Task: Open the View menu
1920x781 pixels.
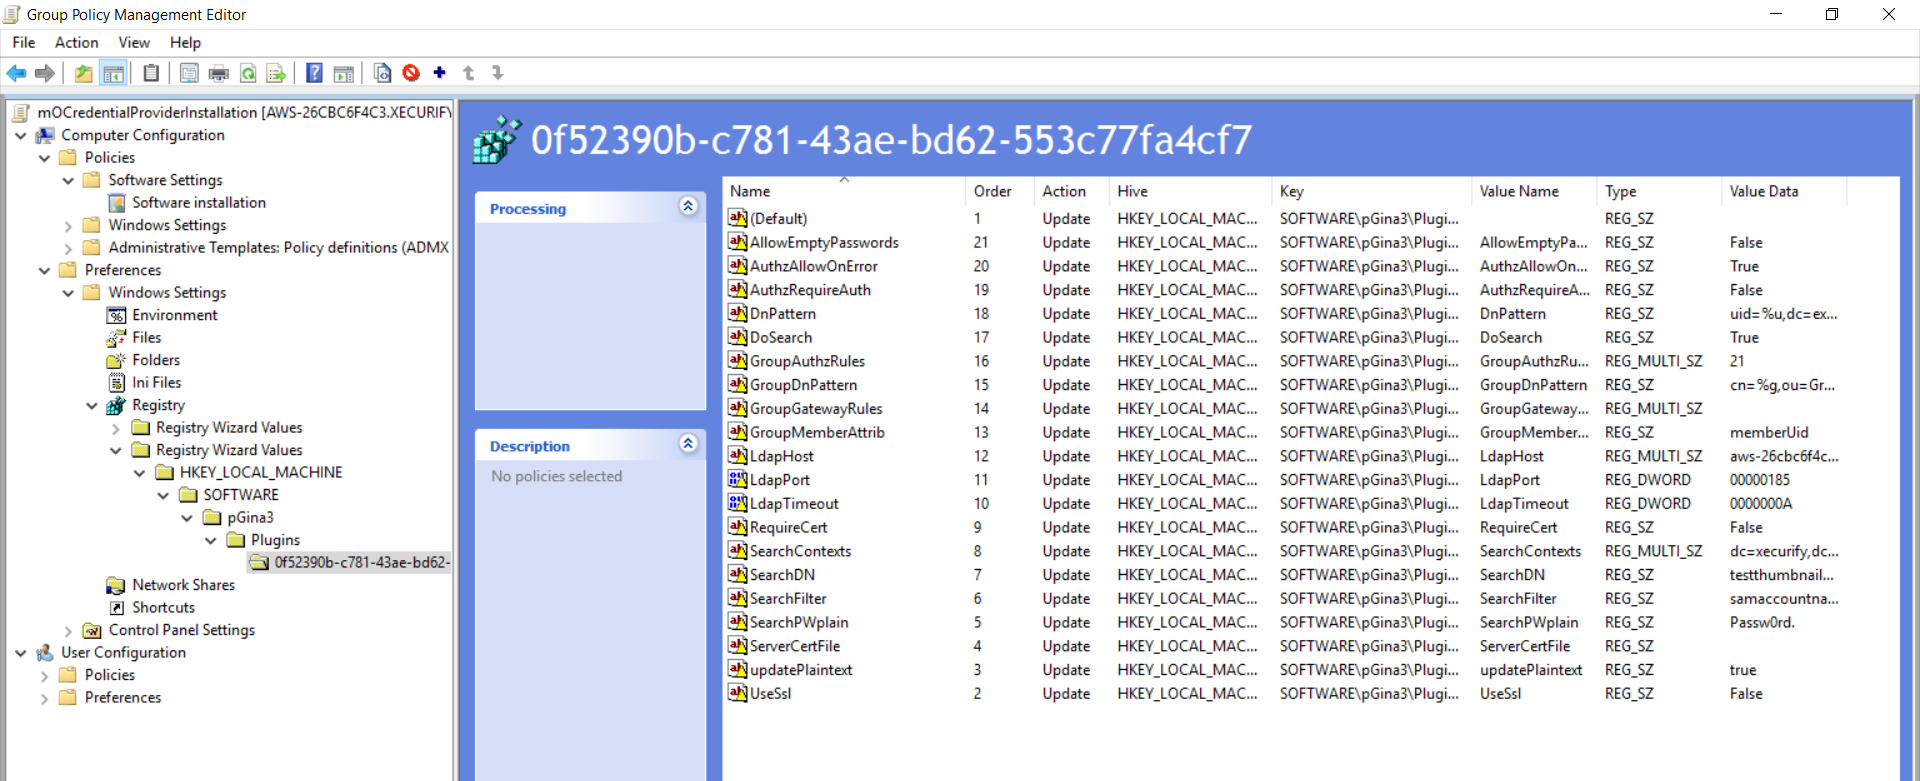Action: (134, 42)
